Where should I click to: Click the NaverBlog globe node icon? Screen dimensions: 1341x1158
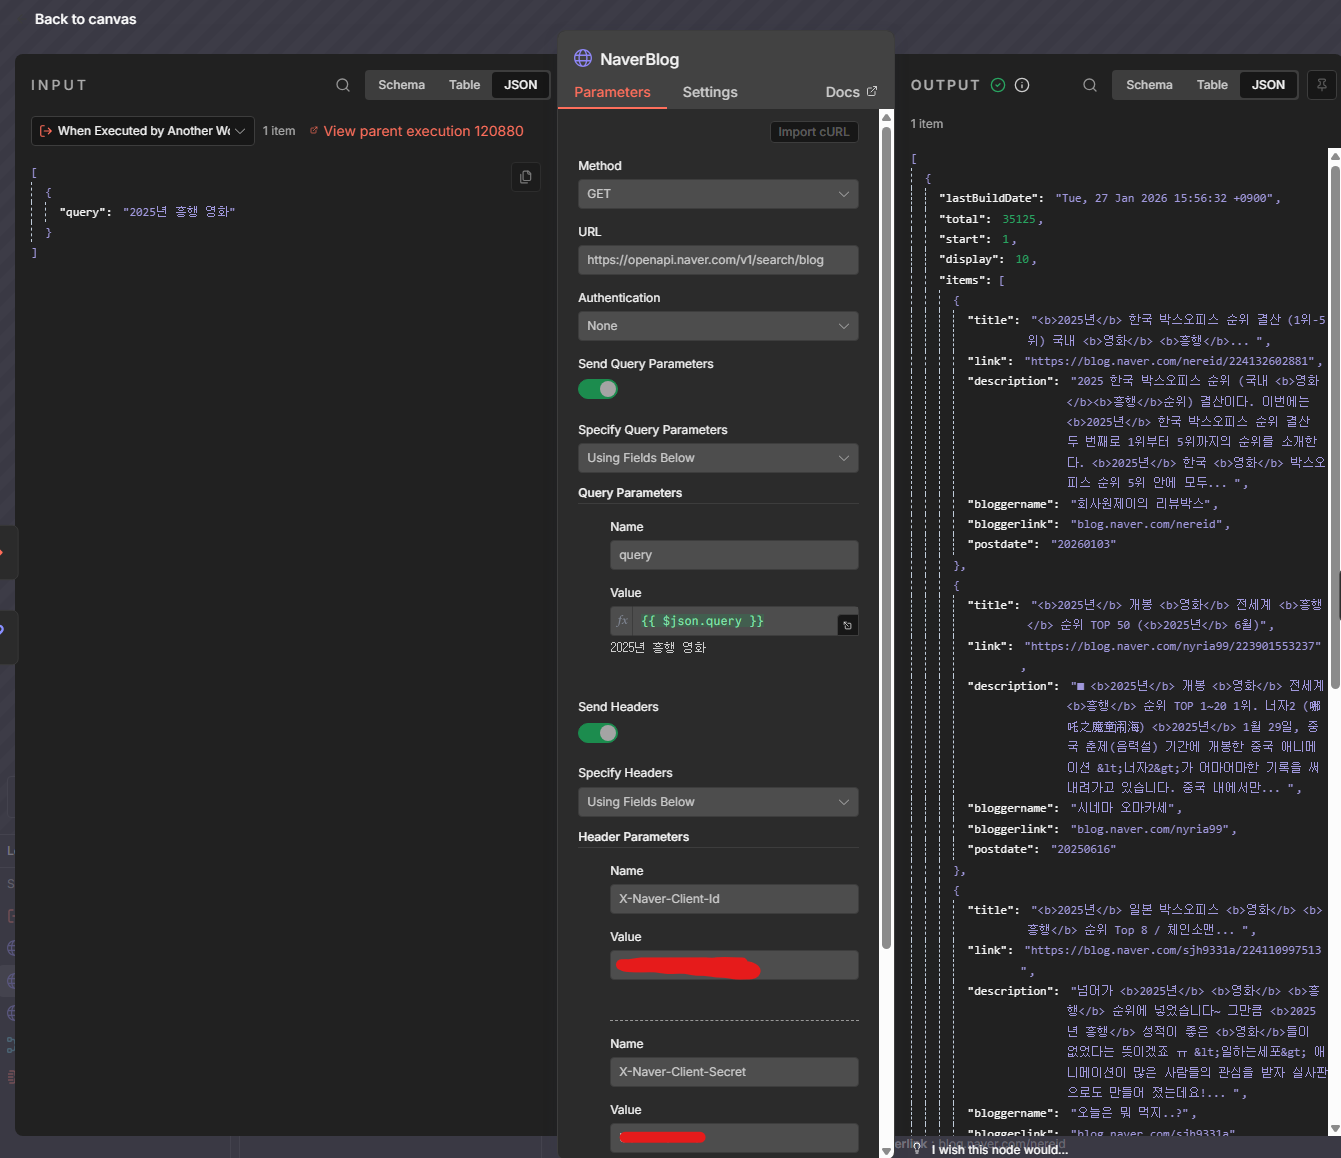[583, 58]
